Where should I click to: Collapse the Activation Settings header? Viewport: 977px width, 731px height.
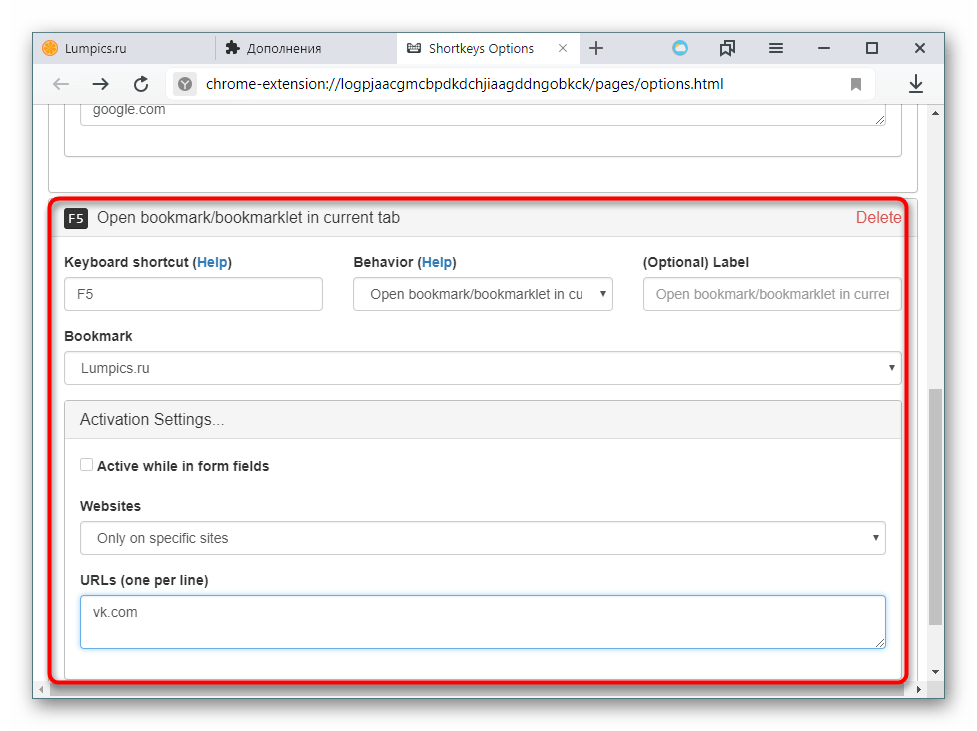coord(483,419)
